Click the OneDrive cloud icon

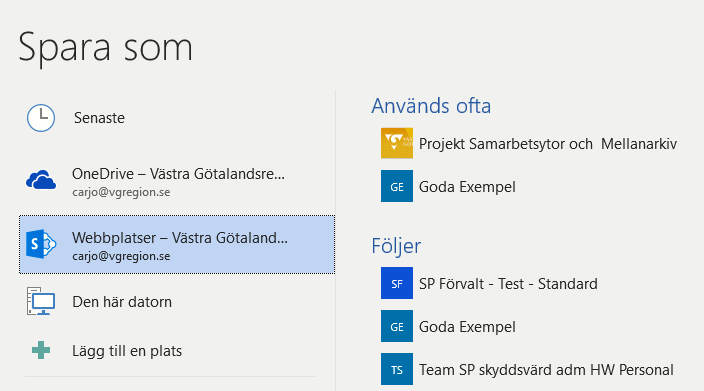(x=41, y=180)
